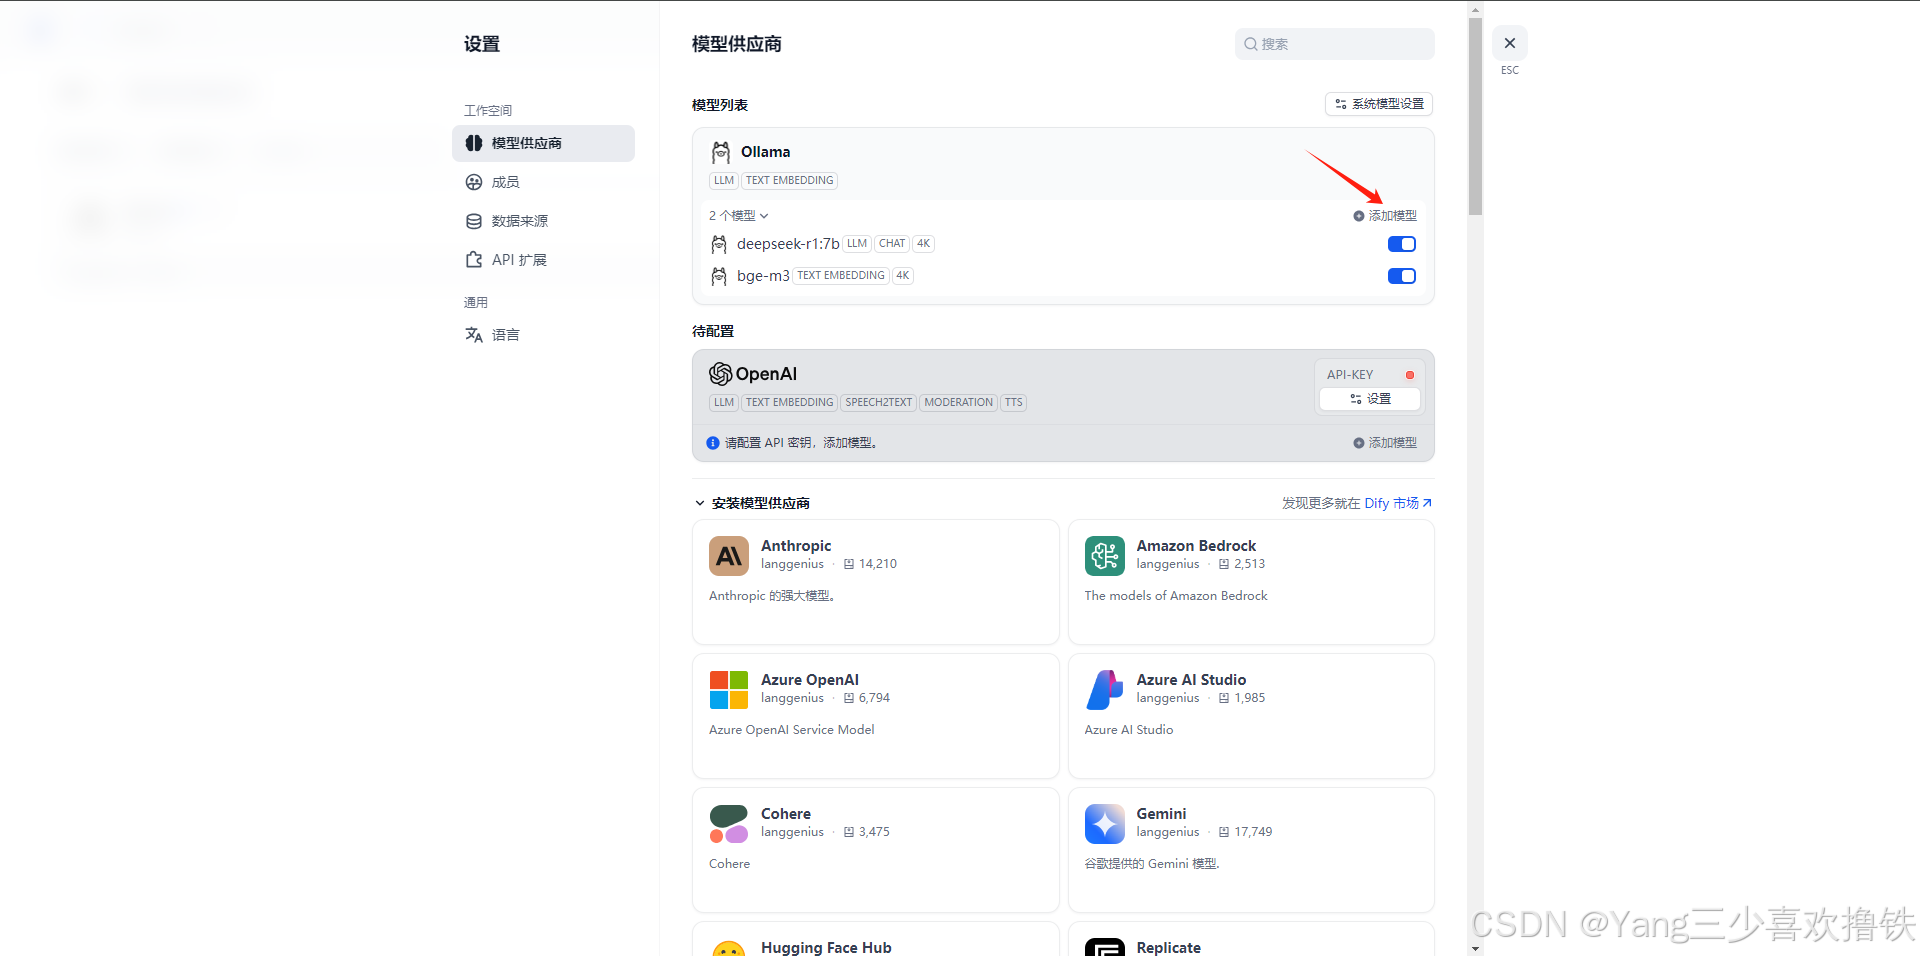Viewport: 1920px width, 956px height.
Task: Click the scrollbar up arrow
Action: pyautogui.click(x=1475, y=9)
